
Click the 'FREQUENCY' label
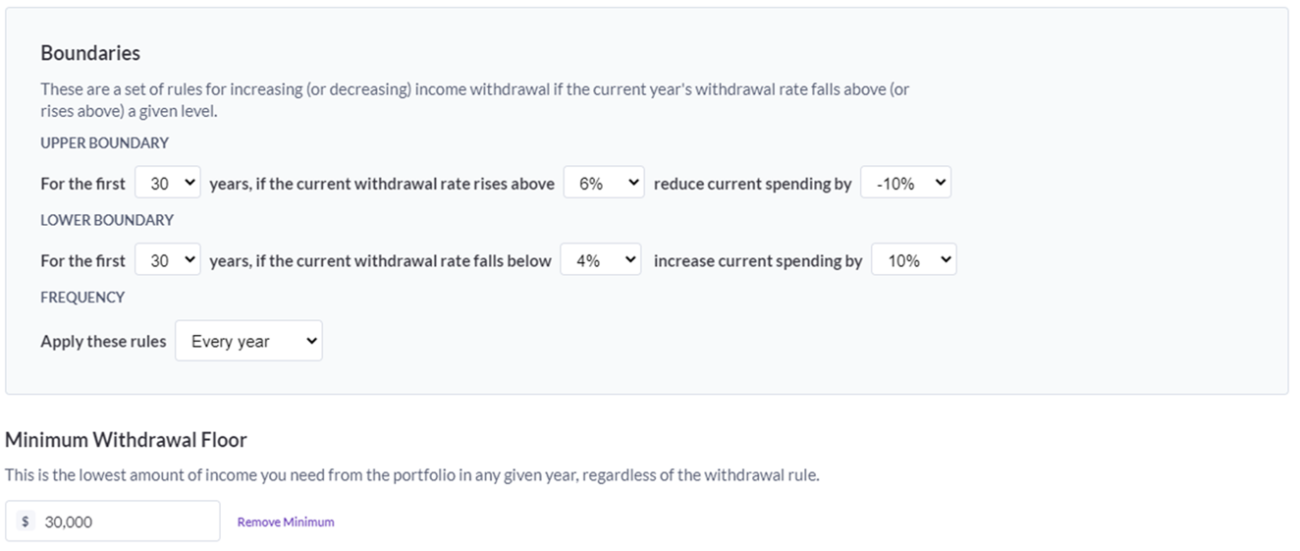tap(82, 297)
